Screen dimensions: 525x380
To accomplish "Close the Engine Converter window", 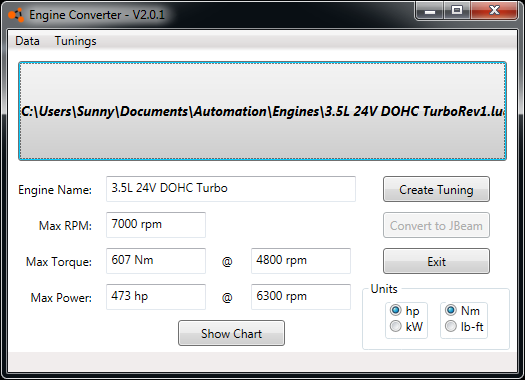I will pos(494,11).
